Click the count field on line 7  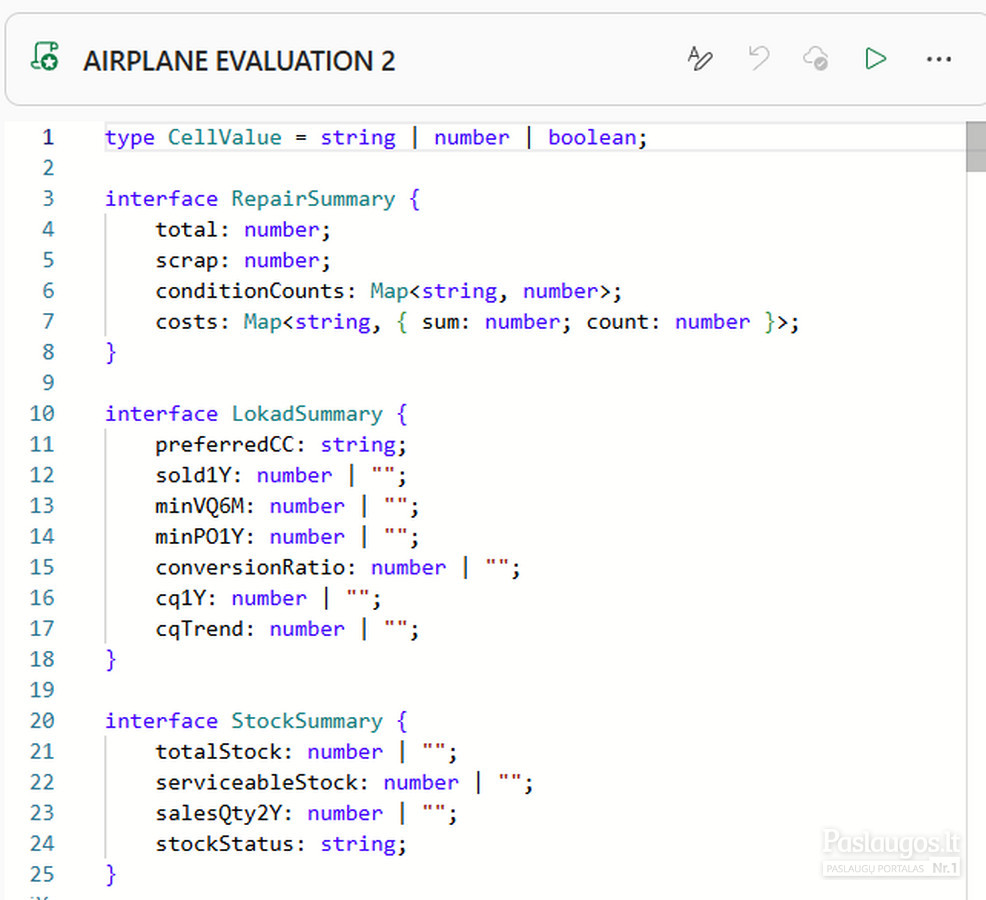(618, 321)
